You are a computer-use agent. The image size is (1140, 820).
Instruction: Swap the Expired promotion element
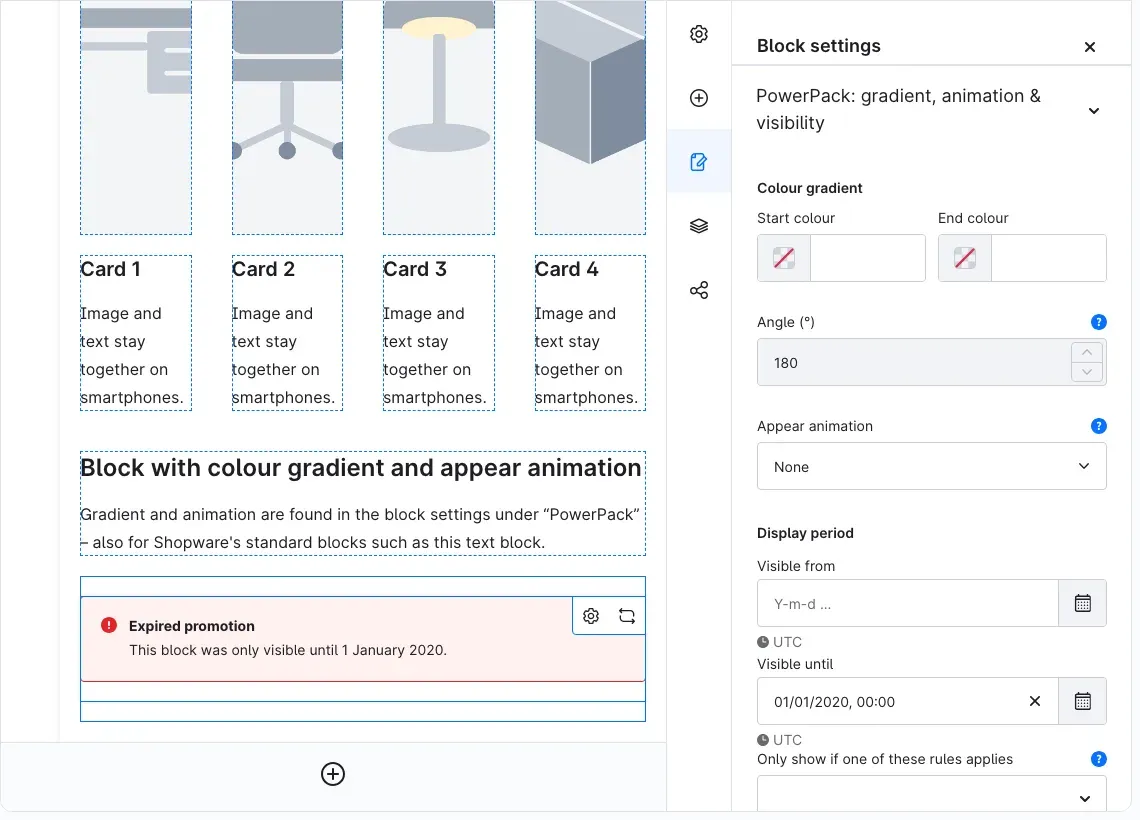coord(627,616)
